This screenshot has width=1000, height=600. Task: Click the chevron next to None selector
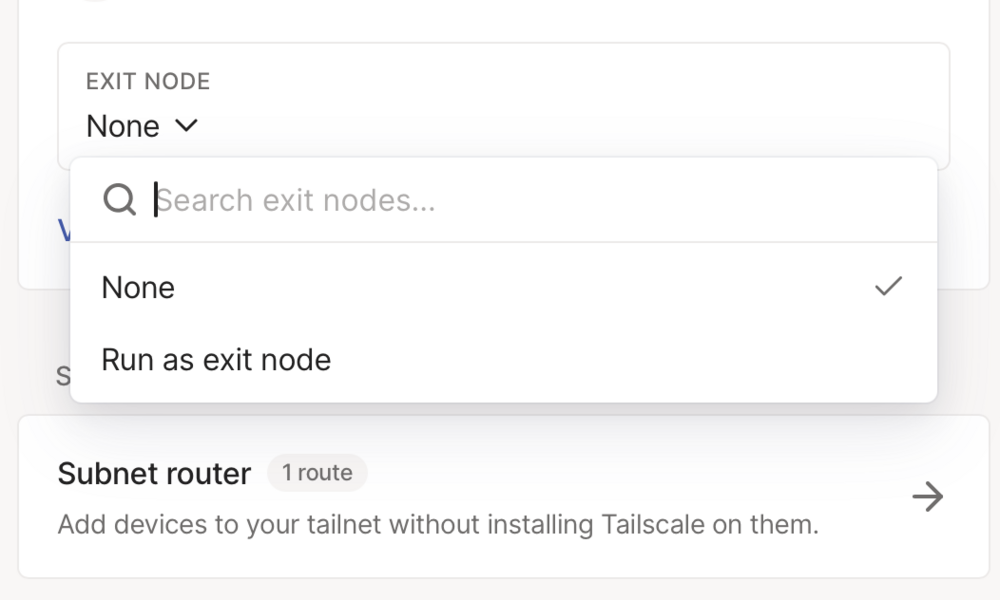186,125
